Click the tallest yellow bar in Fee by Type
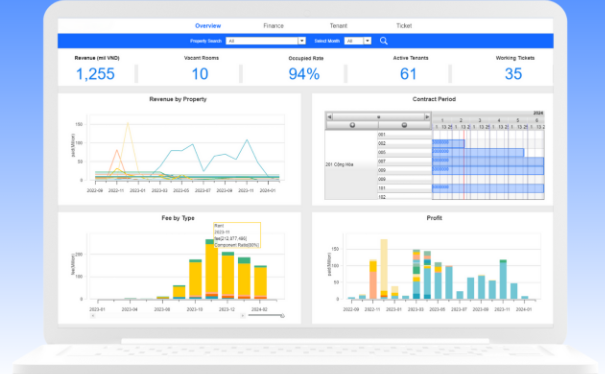Viewport: 606px width, 374px height. click(212, 268)
